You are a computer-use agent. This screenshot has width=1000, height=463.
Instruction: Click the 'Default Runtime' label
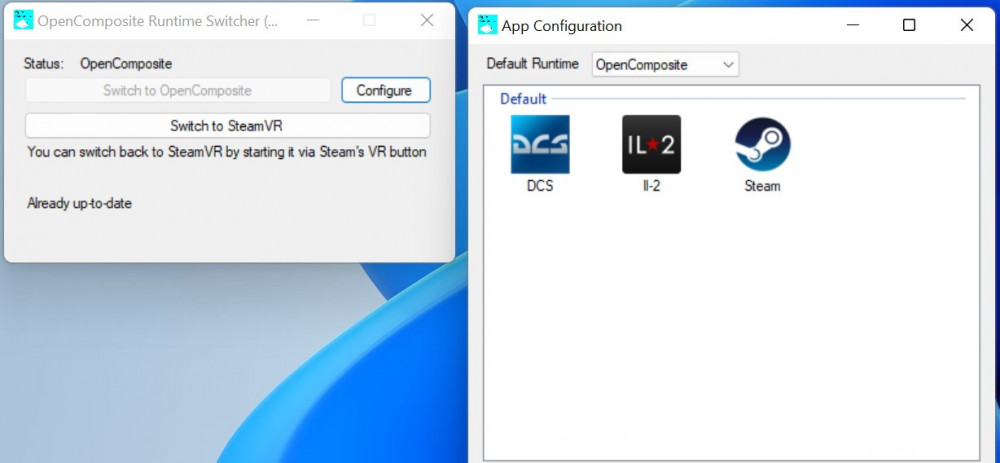533,64
